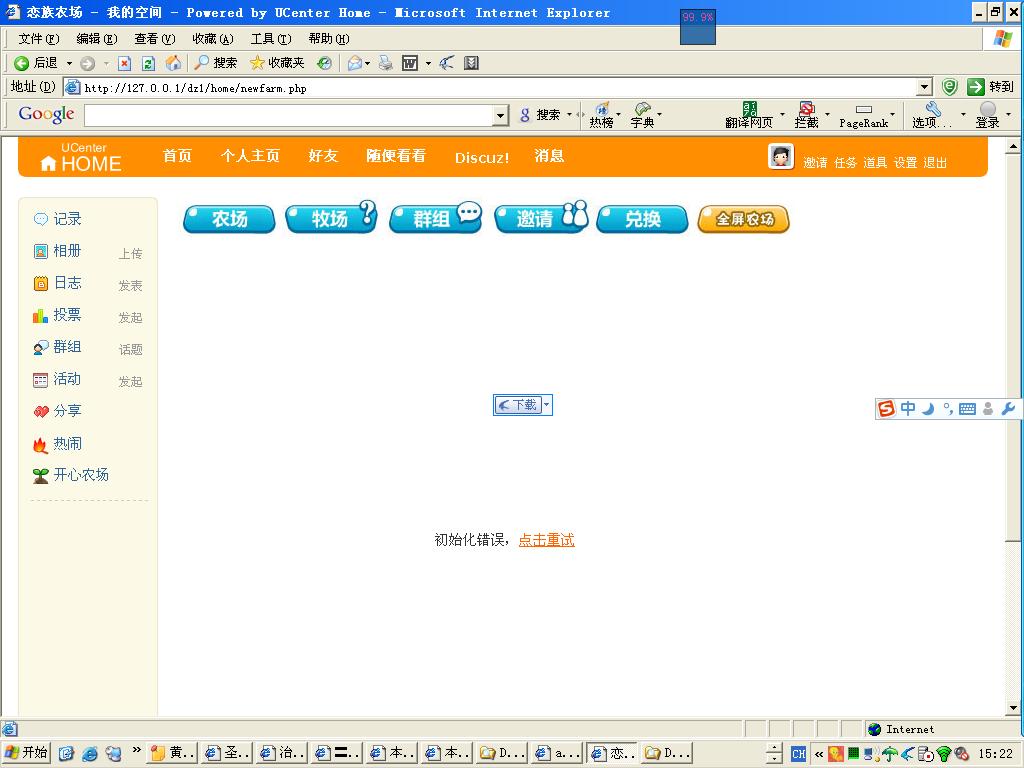Open 开心农场 in the left sidebar
This screenshot has width=1024, height=768.
(80, 475)
